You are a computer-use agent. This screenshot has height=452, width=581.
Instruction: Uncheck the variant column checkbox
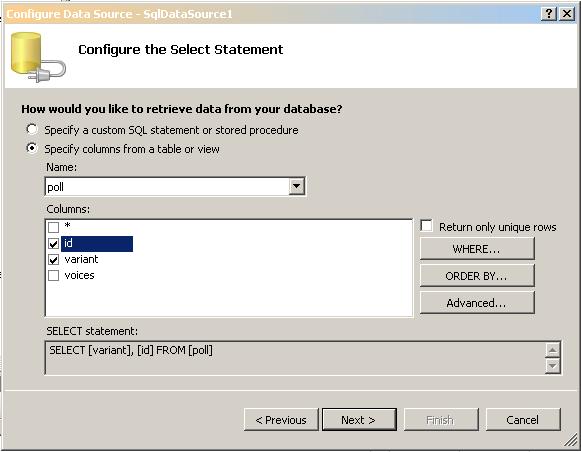53,259
